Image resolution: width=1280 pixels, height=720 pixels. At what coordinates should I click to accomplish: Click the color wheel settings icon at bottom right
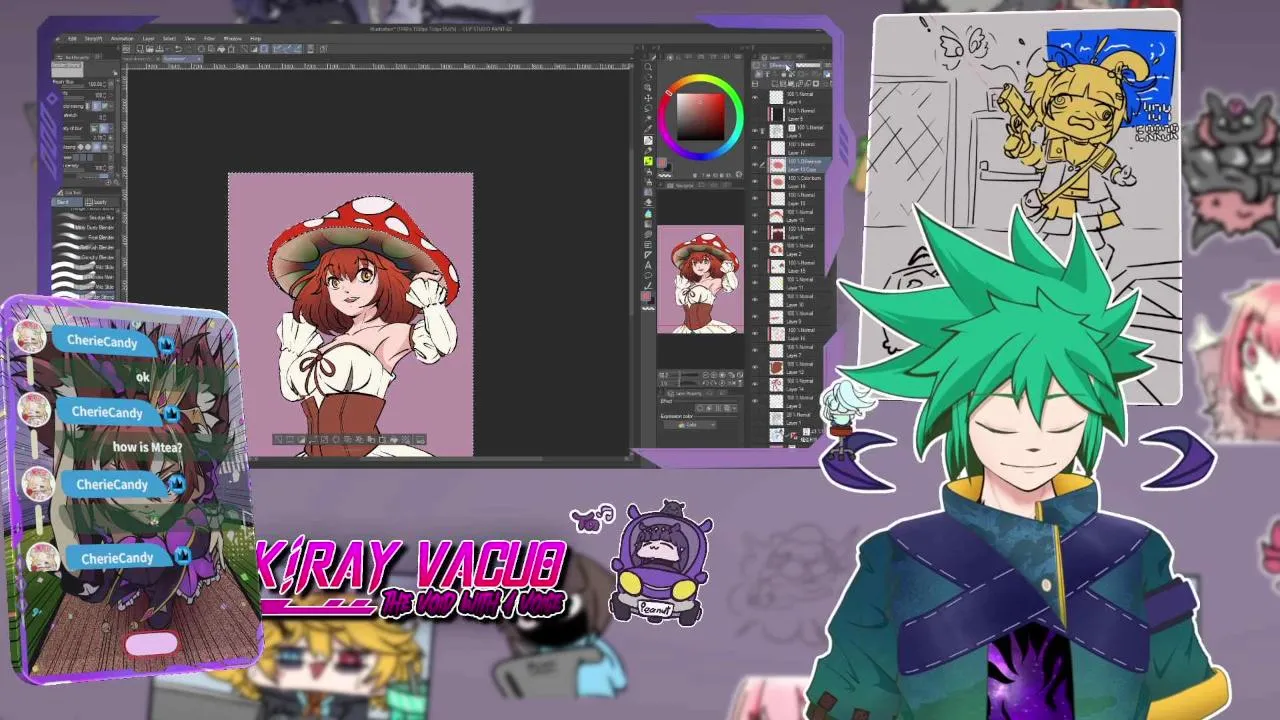tap(739, 175)
